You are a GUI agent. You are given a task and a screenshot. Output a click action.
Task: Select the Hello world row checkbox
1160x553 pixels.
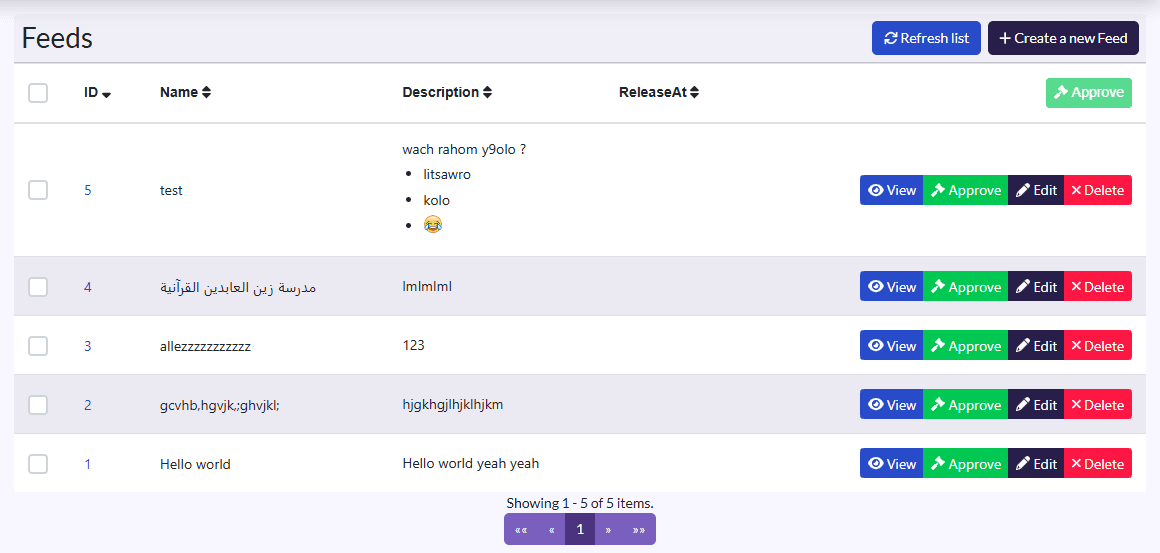pyautogui.click(x=38, y=464)
